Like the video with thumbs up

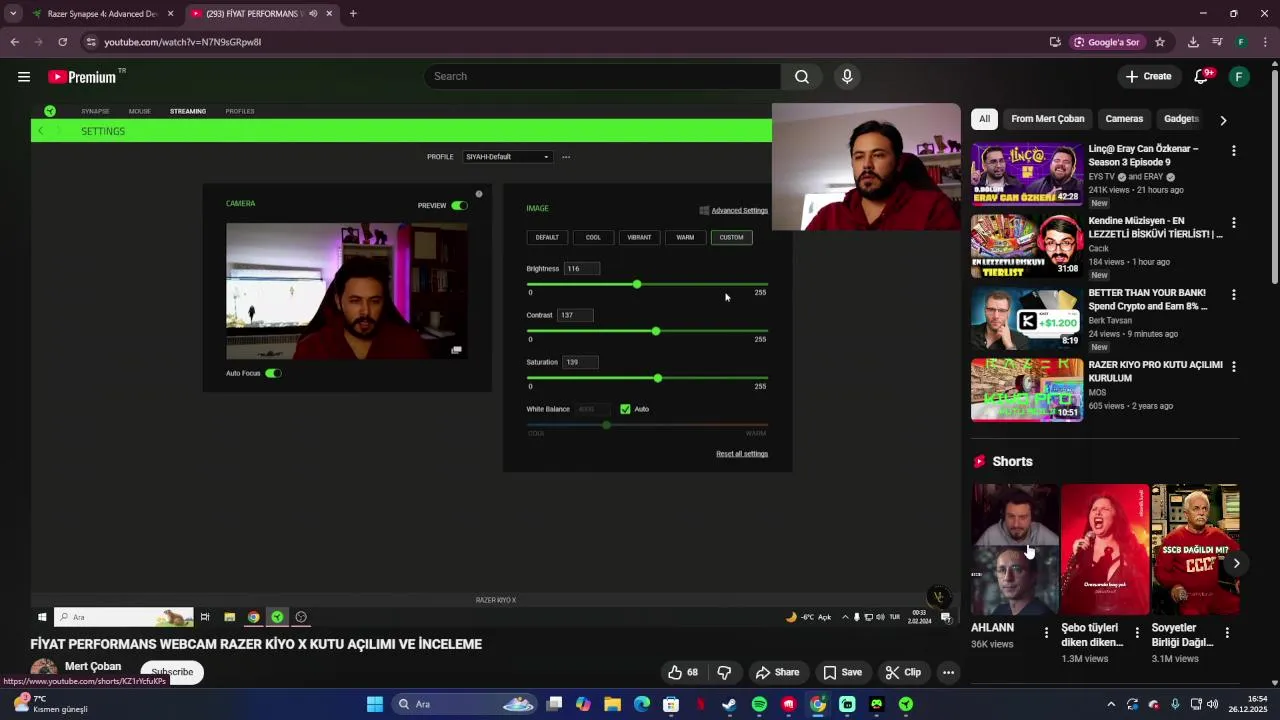tap(684, 673)
